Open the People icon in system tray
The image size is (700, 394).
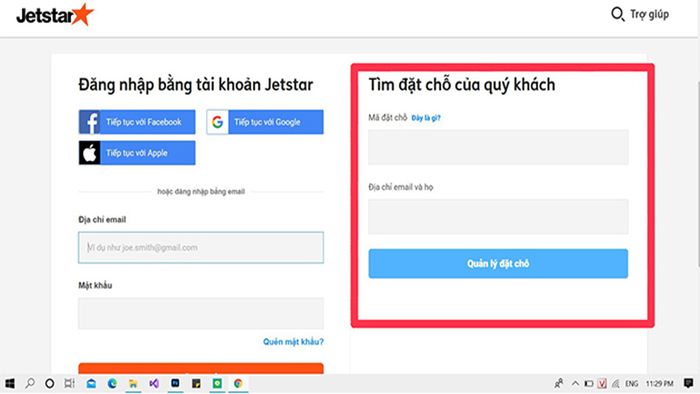point(559,383)
